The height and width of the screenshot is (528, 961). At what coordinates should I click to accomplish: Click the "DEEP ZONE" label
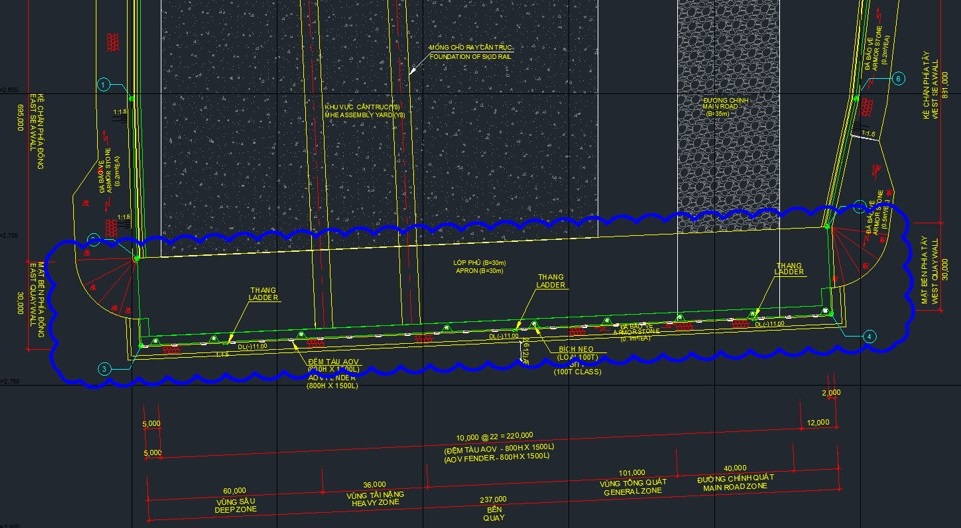[234, 509]
